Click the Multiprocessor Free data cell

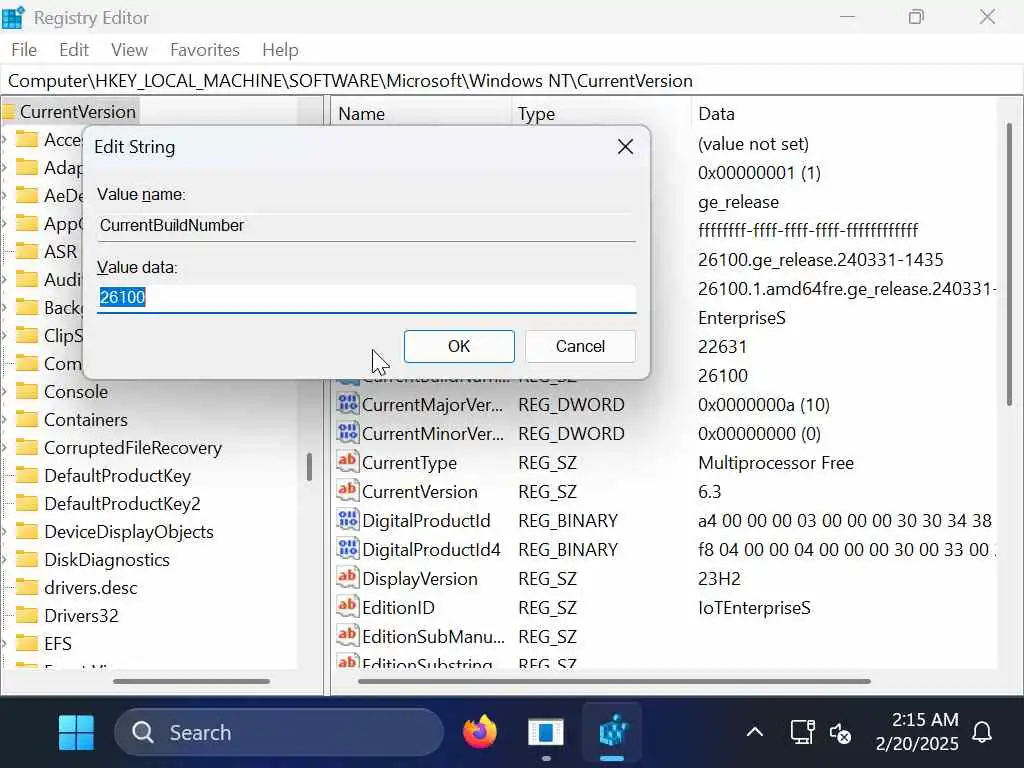[x=775, y=462]
